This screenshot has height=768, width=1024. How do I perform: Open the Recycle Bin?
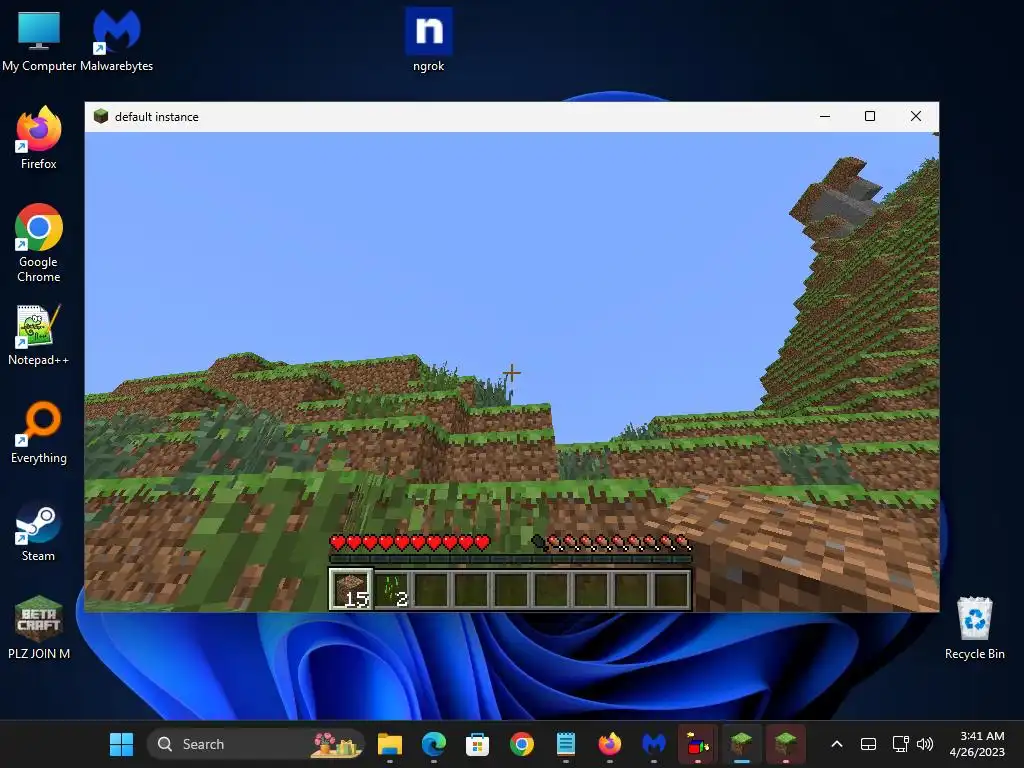974,627
